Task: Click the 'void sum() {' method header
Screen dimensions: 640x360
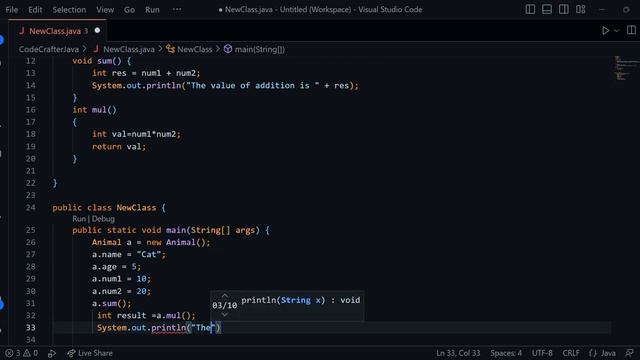Action: pyautogui.click(x=102, y=61)
